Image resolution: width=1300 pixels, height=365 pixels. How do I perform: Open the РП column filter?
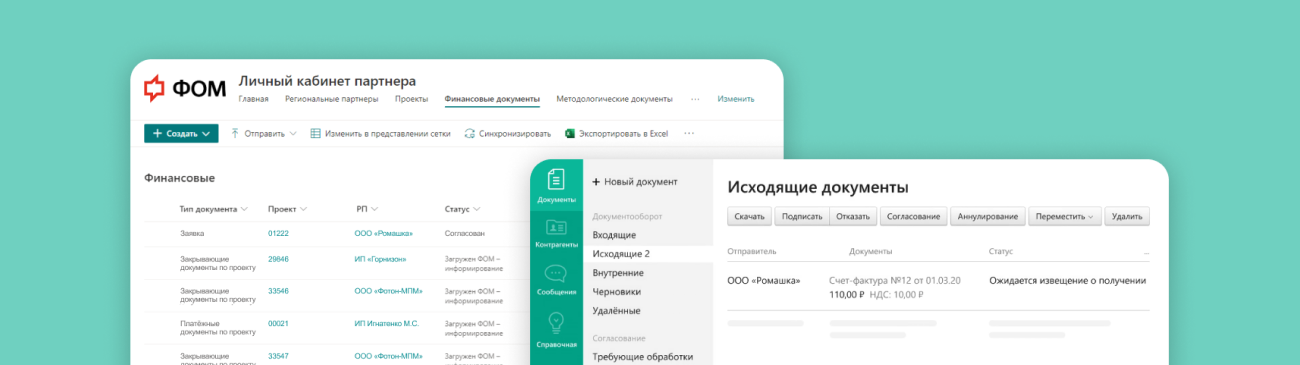coord(367,209)
